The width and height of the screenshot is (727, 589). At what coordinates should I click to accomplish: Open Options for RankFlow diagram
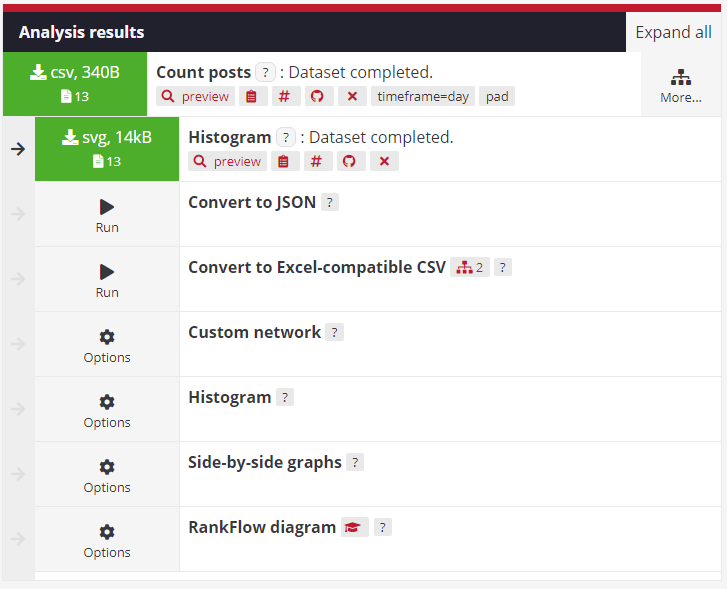(x=107, y=539)
